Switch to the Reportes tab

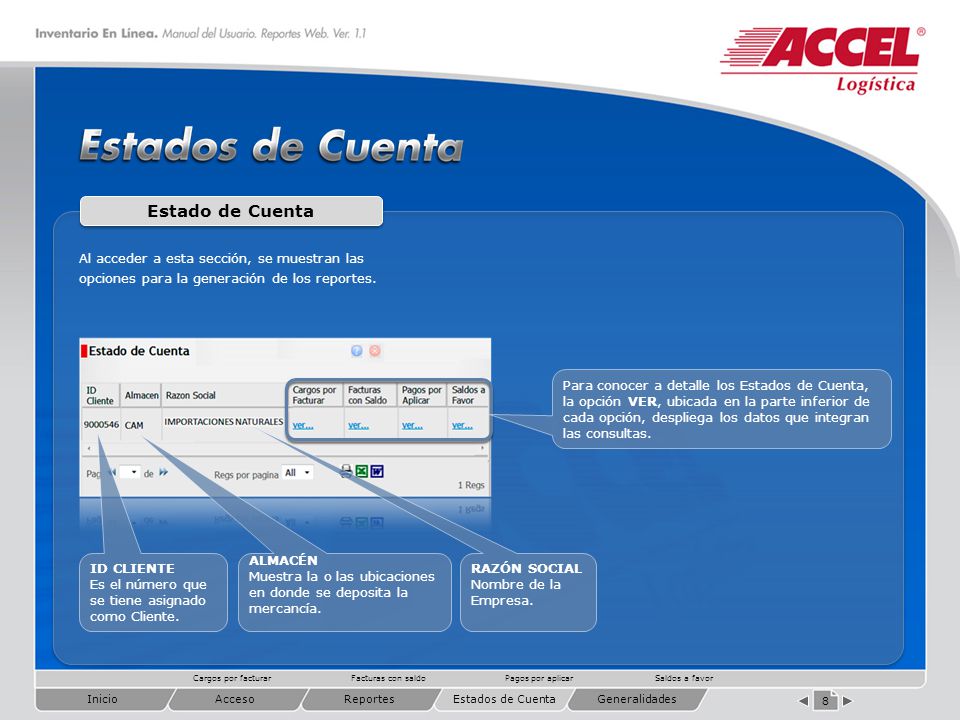coord(369,699)
